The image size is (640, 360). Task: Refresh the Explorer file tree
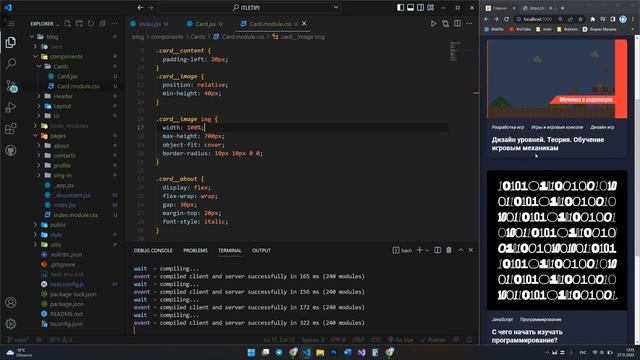(91, 24)
